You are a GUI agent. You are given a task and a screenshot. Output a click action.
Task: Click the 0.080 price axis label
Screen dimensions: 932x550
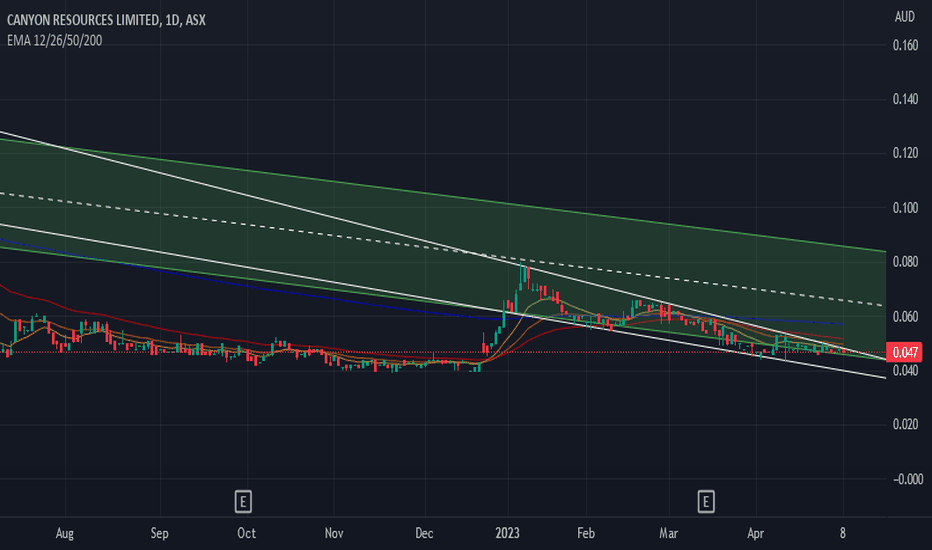905,262
